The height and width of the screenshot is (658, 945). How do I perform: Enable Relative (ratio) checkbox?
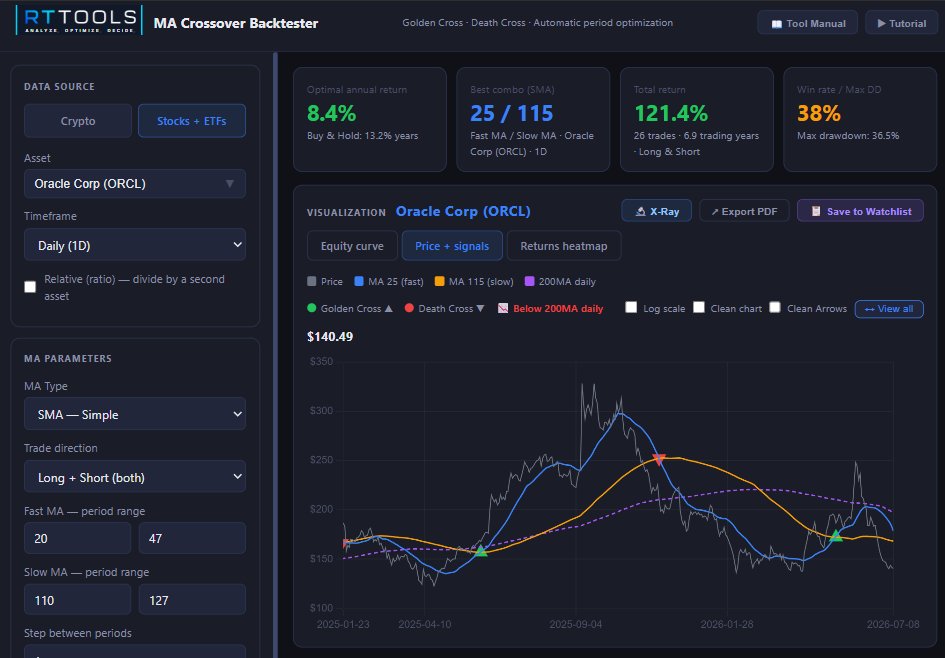pos(30,287)
